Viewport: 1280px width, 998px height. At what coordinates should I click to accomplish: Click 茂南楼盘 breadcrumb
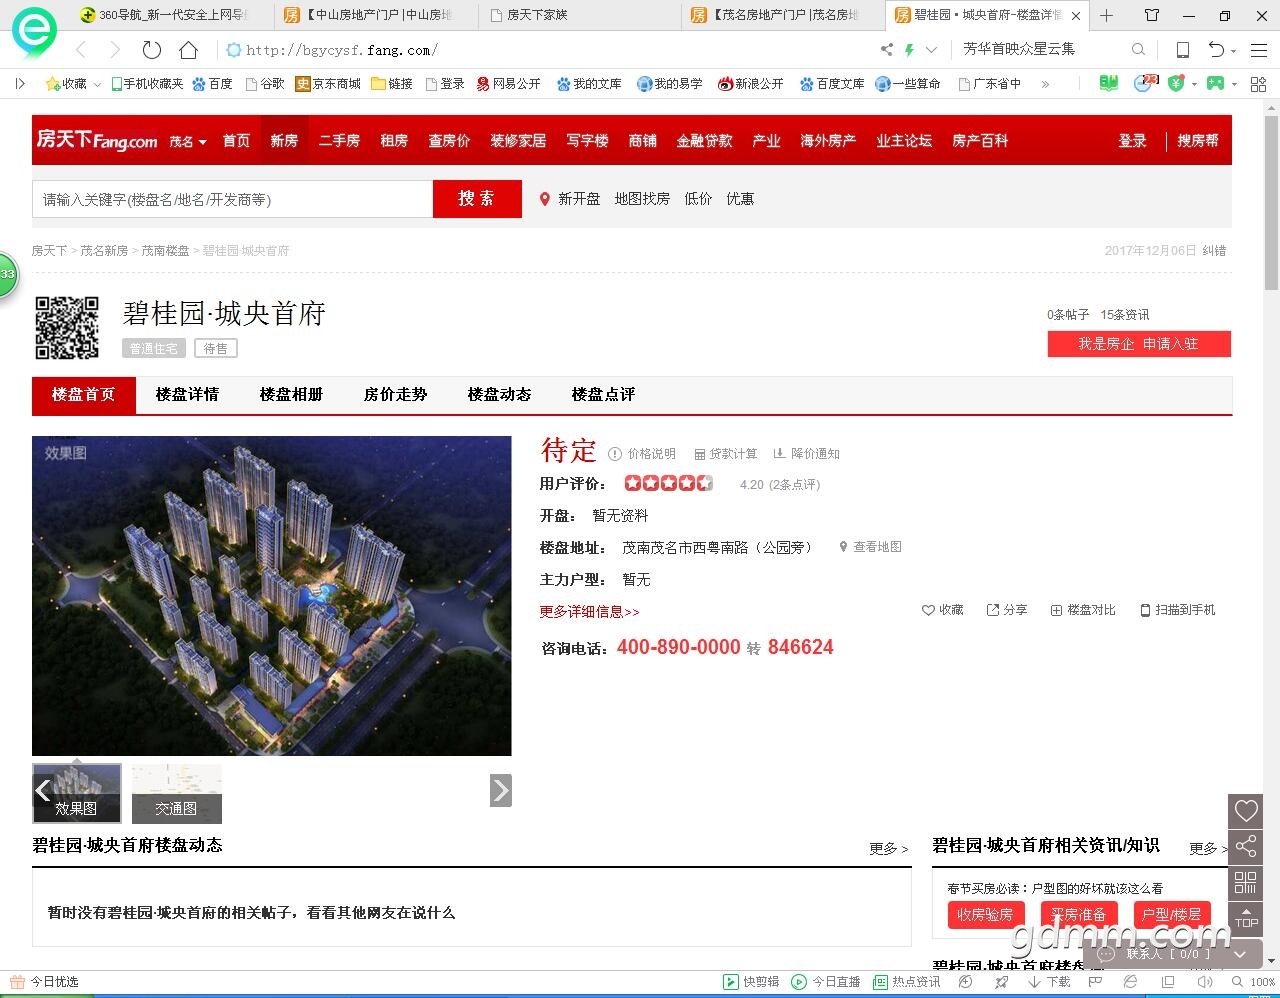click(x=165, y=251)
